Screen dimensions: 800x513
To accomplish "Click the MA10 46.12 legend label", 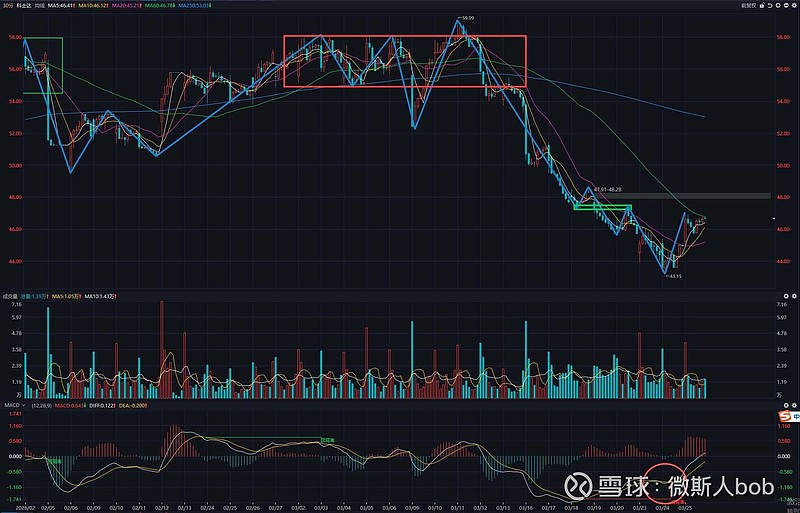I will click(x=94, y=6).
